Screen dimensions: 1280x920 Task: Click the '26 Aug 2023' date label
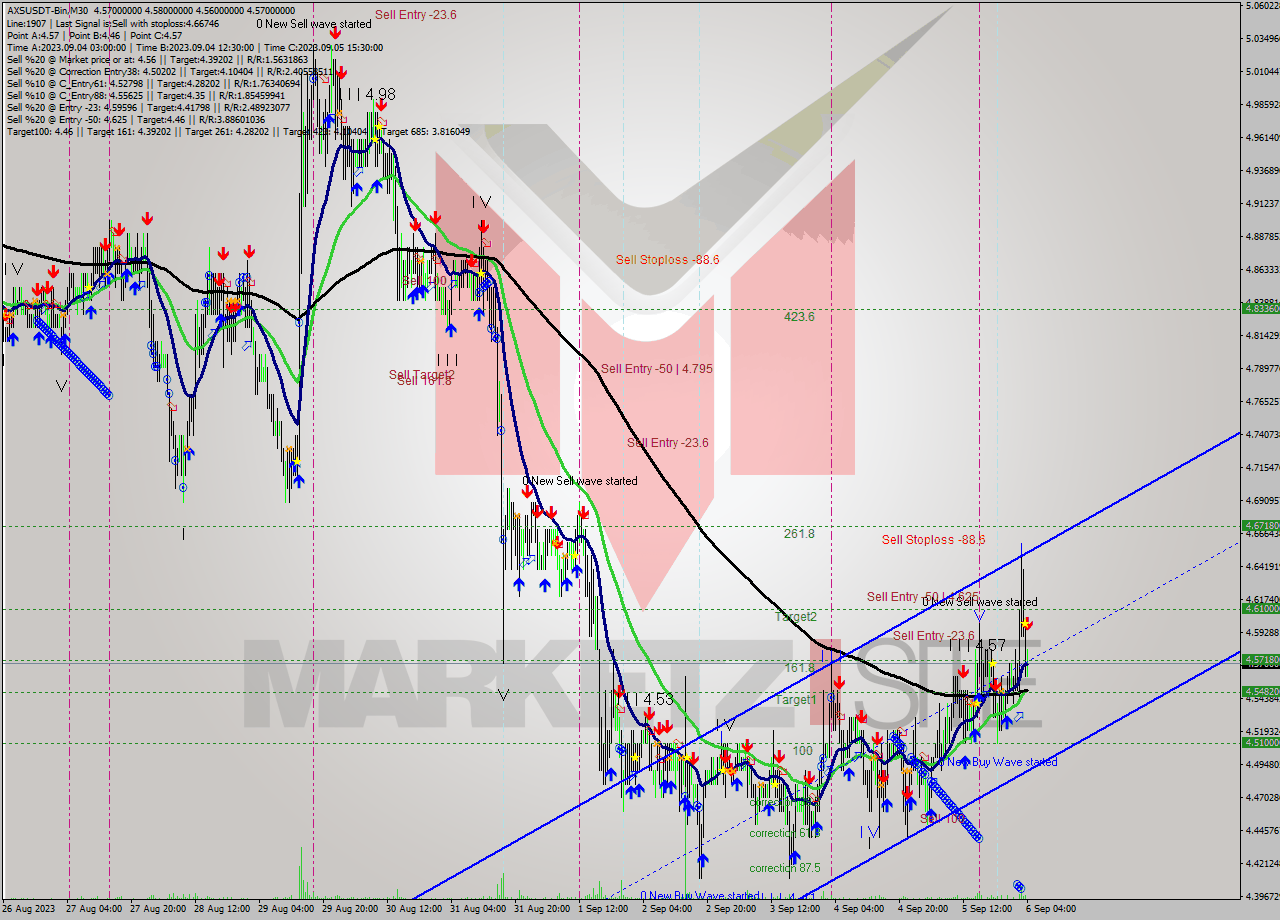pyautogui.click(x=28, y=909)
